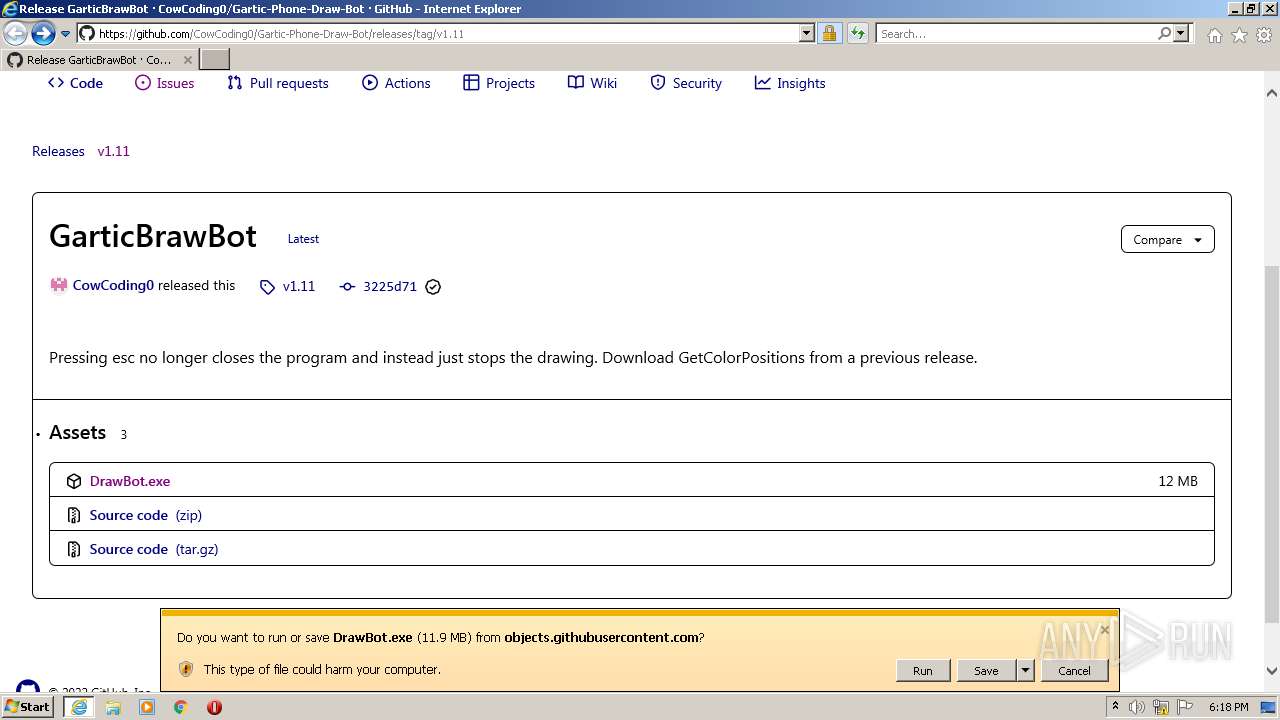Open media player taskbar icon
This screenshot has width=1280, height=720.
click(147, 707)
